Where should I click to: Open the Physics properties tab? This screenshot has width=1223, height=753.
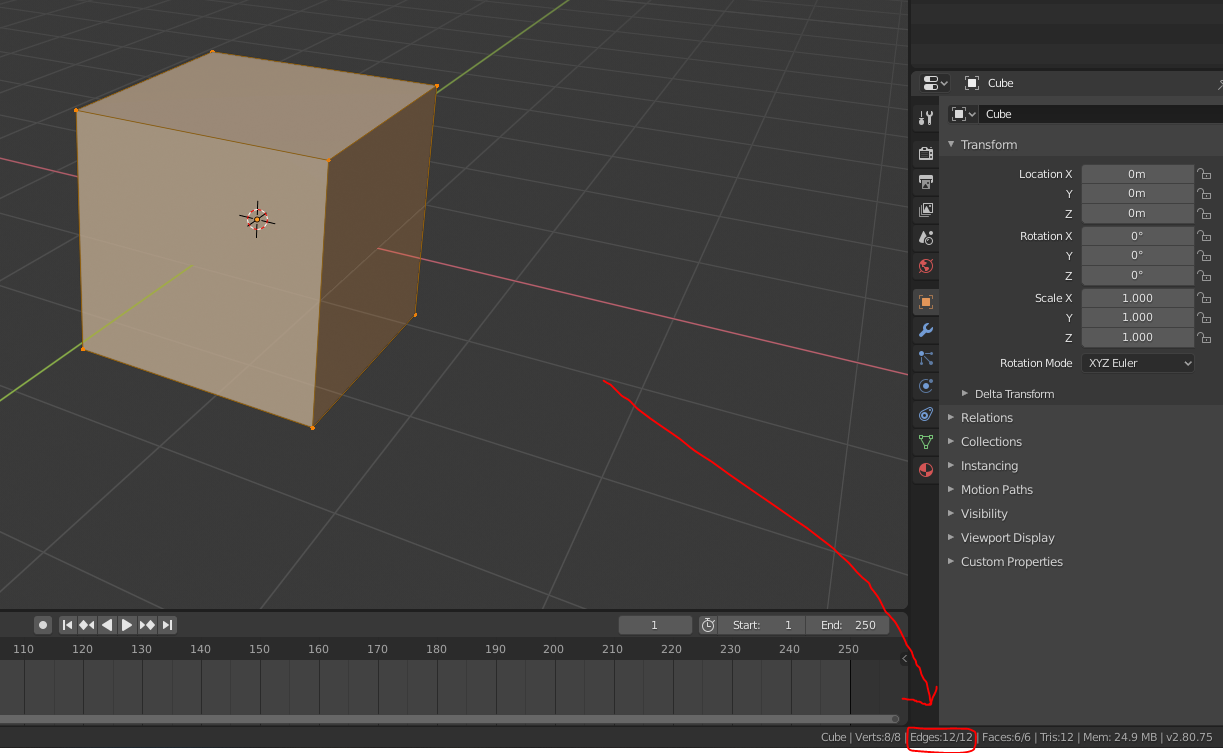pyautogui.click(x=926, y=386)
